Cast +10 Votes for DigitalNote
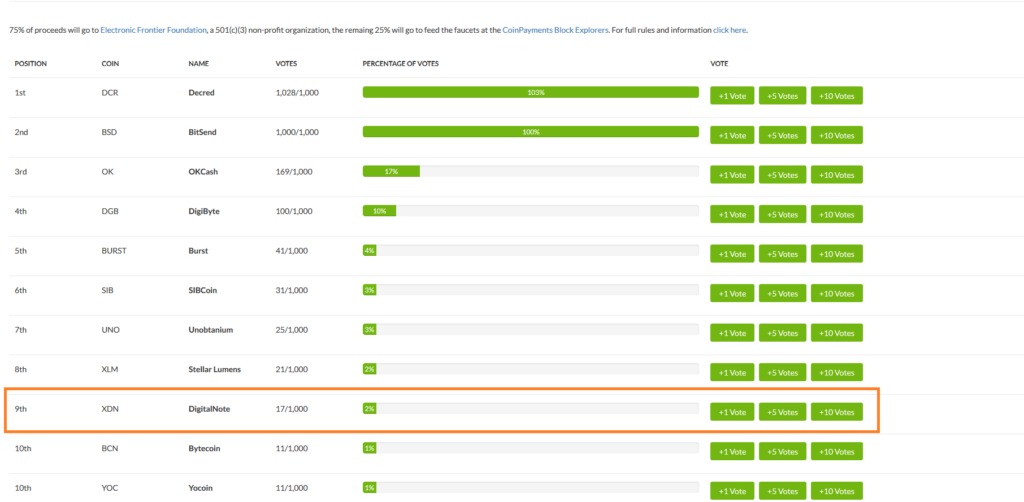The height and width of the screenshot is (502, 1024). [x=837, y=412]
